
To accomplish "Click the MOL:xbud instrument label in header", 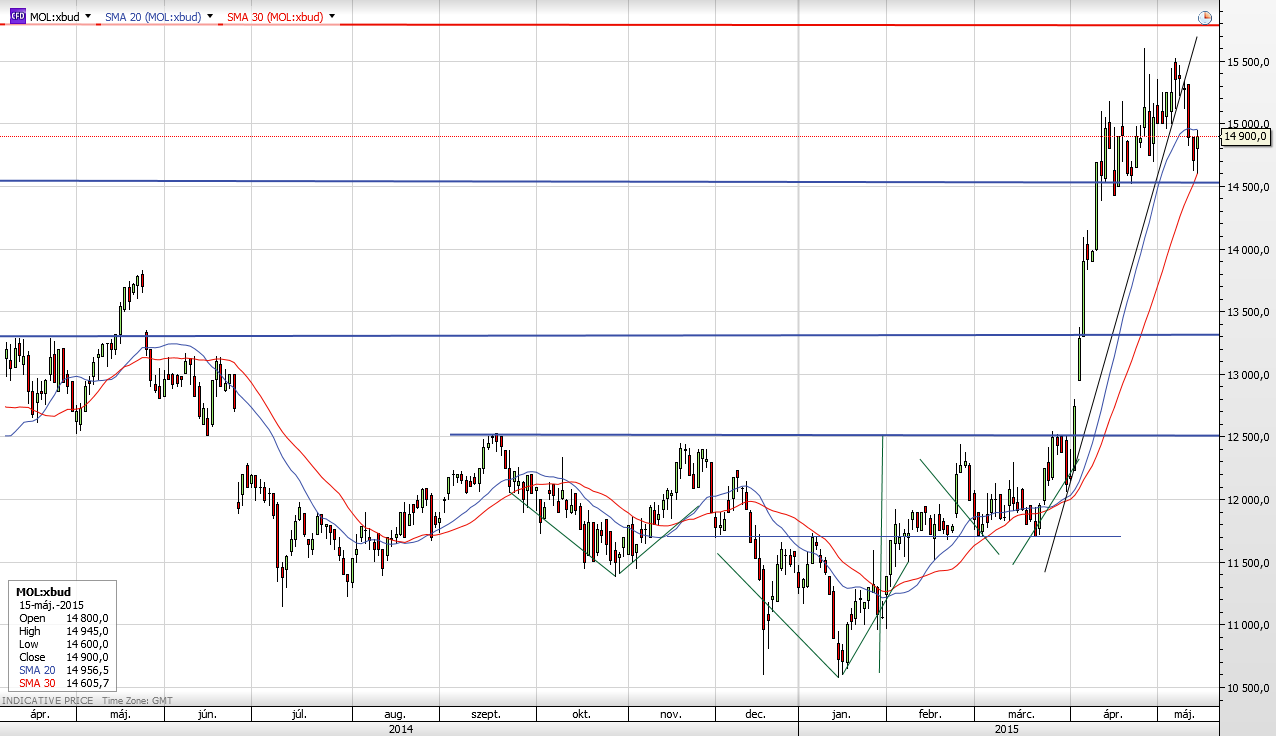I will pos(54,17).
